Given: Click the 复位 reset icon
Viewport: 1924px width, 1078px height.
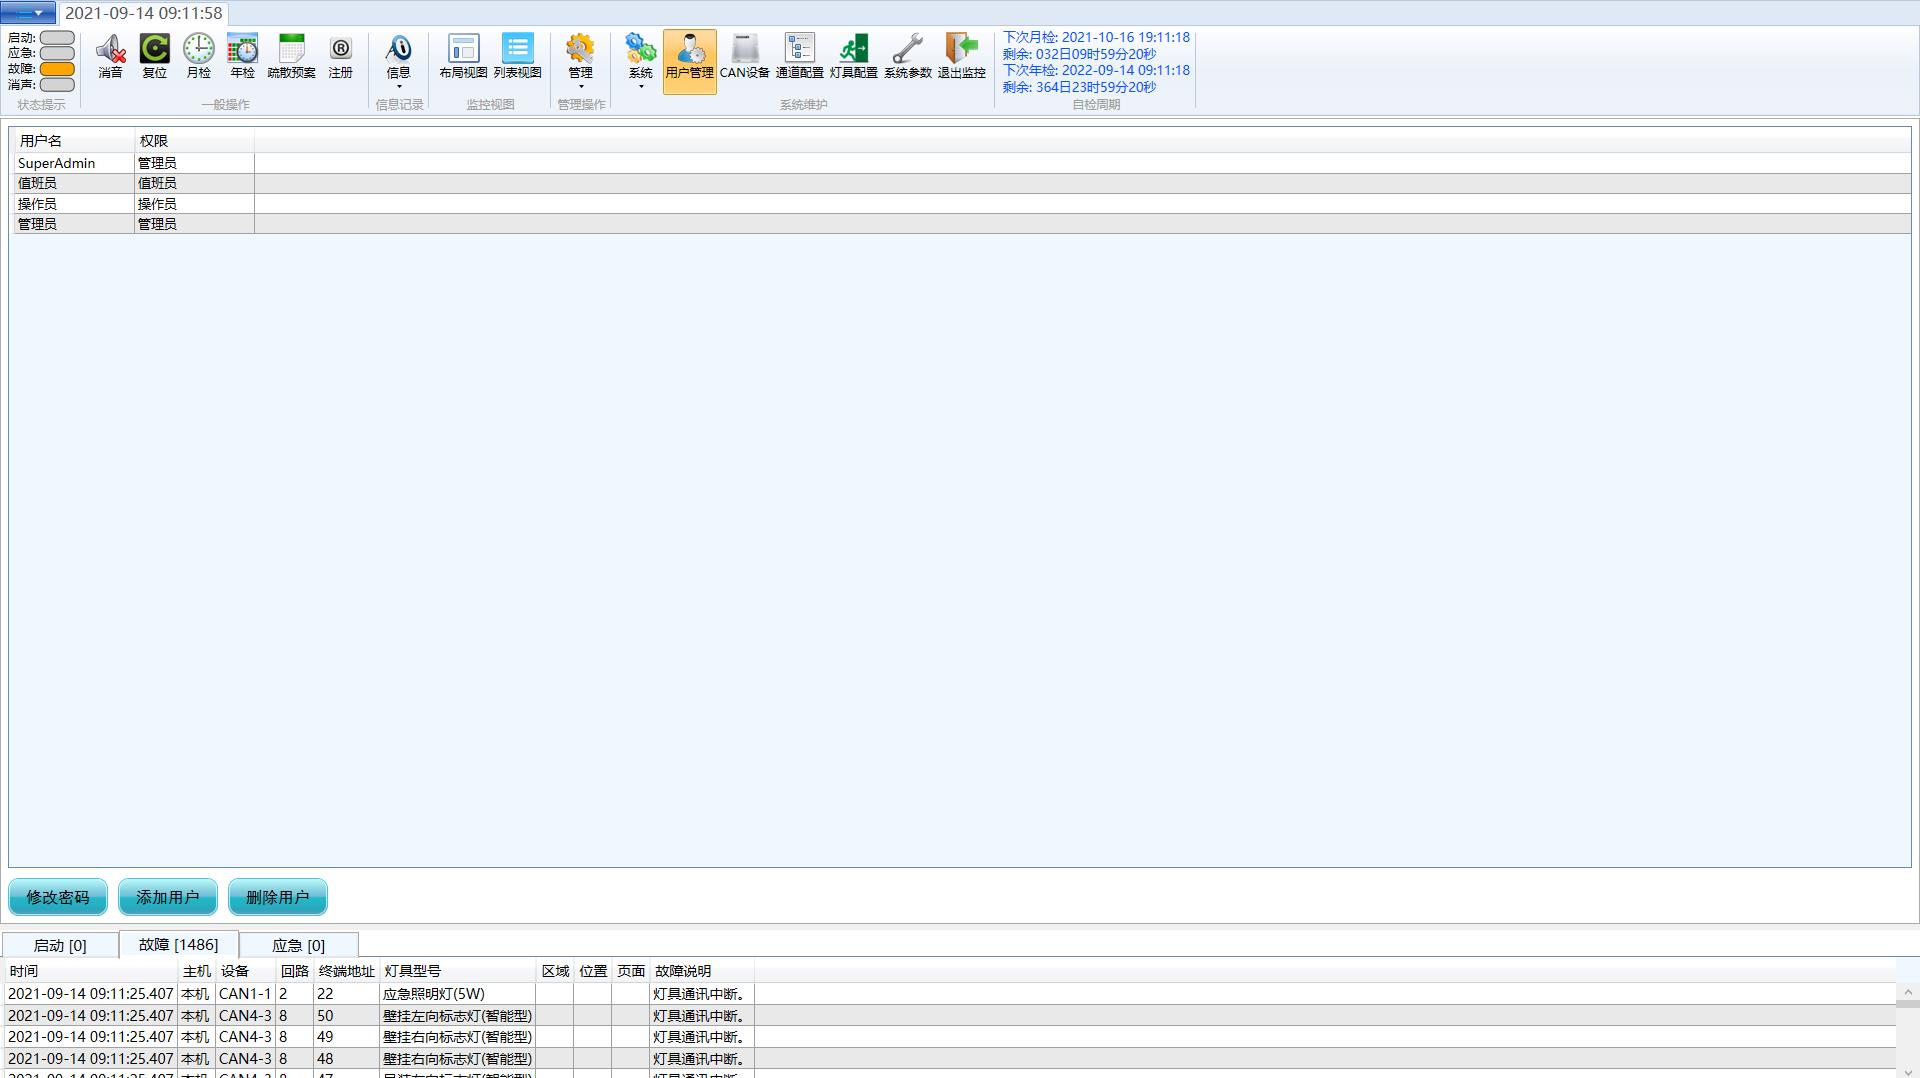Looking at the screenshot, I should (154, 56).
